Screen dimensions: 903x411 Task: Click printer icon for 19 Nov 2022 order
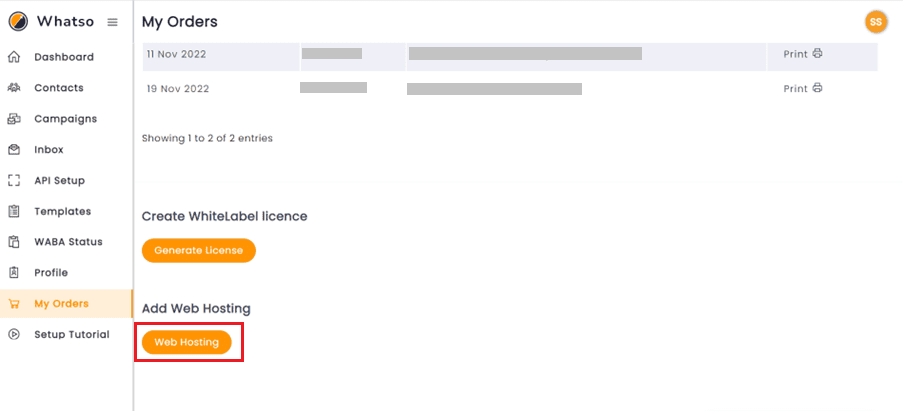click(x=817, y=89)
